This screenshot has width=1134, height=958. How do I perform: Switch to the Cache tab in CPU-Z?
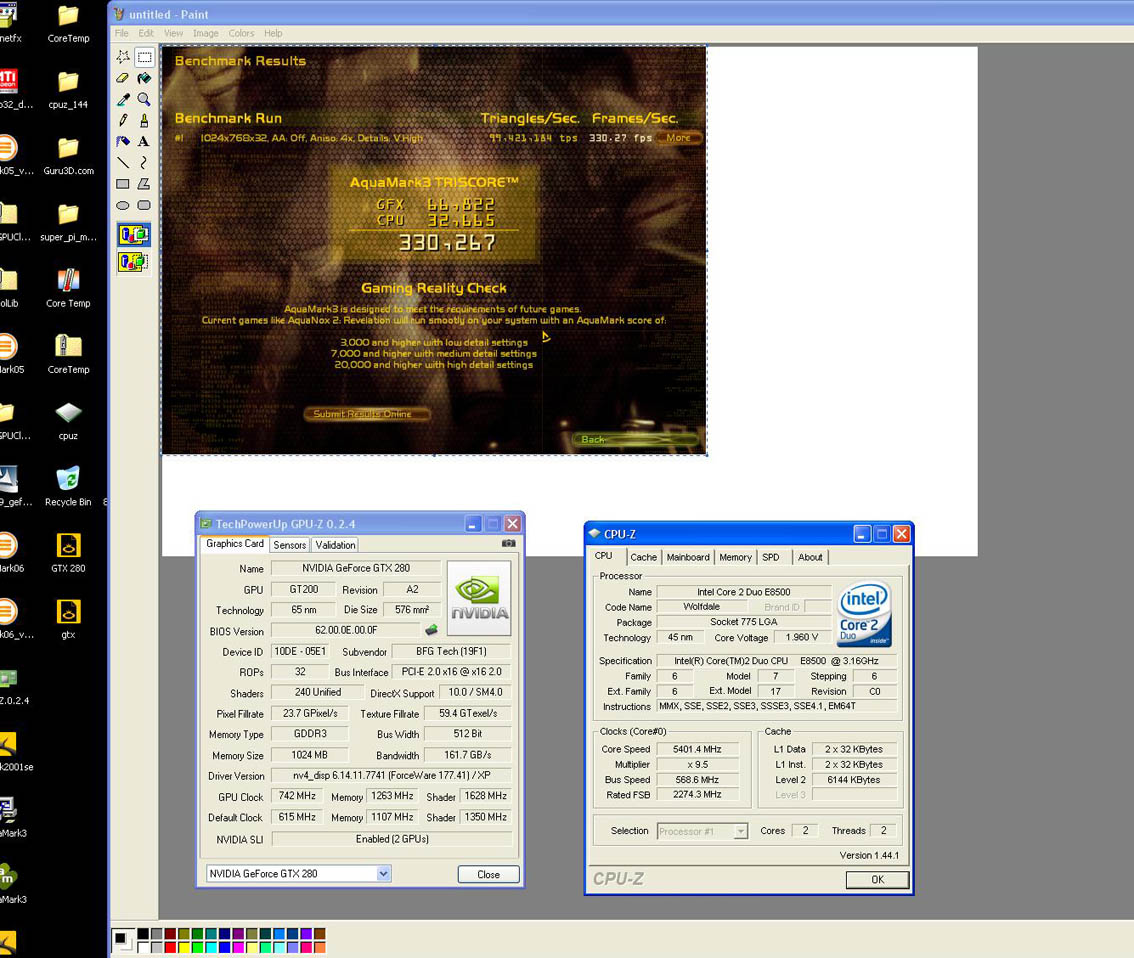pyautogui.click(x=644, y=557)
